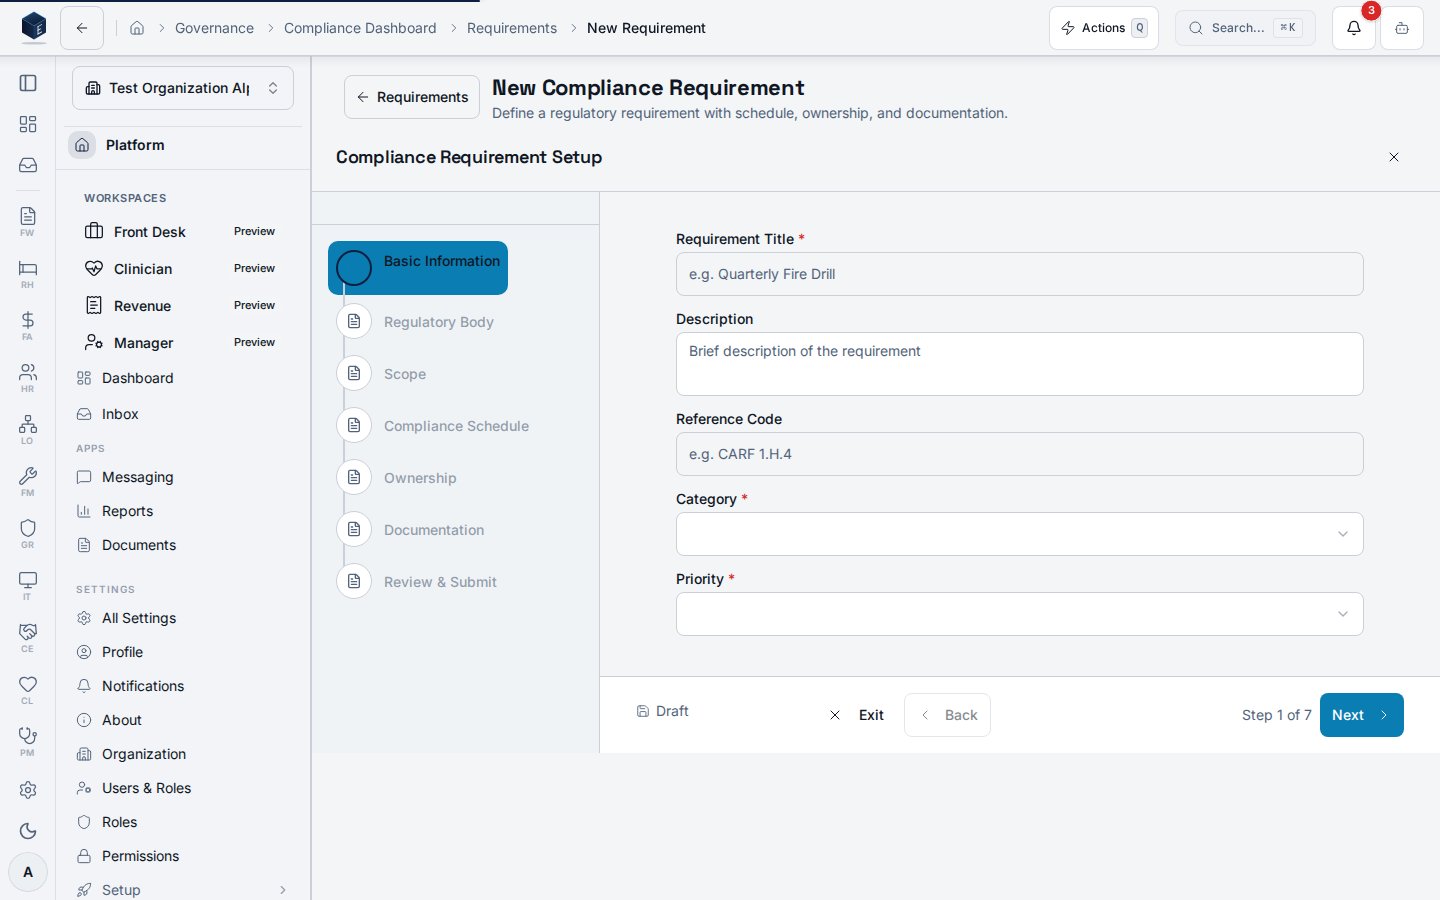
Task: Open the Category dropdown
Action: tap(1019, 534)
